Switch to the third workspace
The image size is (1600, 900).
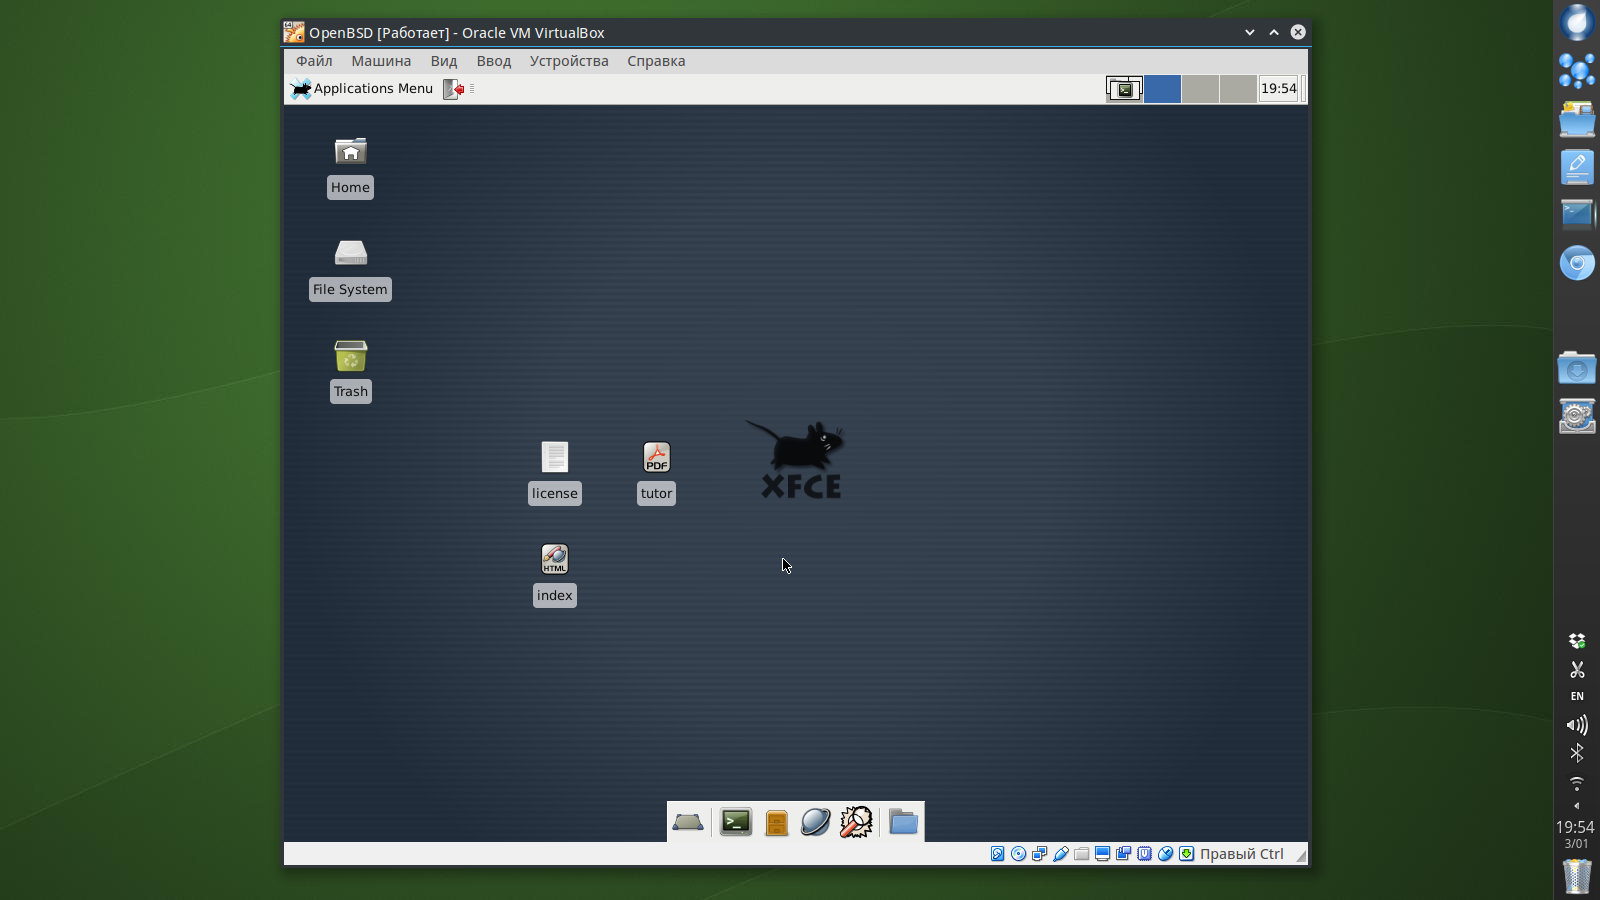(x=1238, y=89)
